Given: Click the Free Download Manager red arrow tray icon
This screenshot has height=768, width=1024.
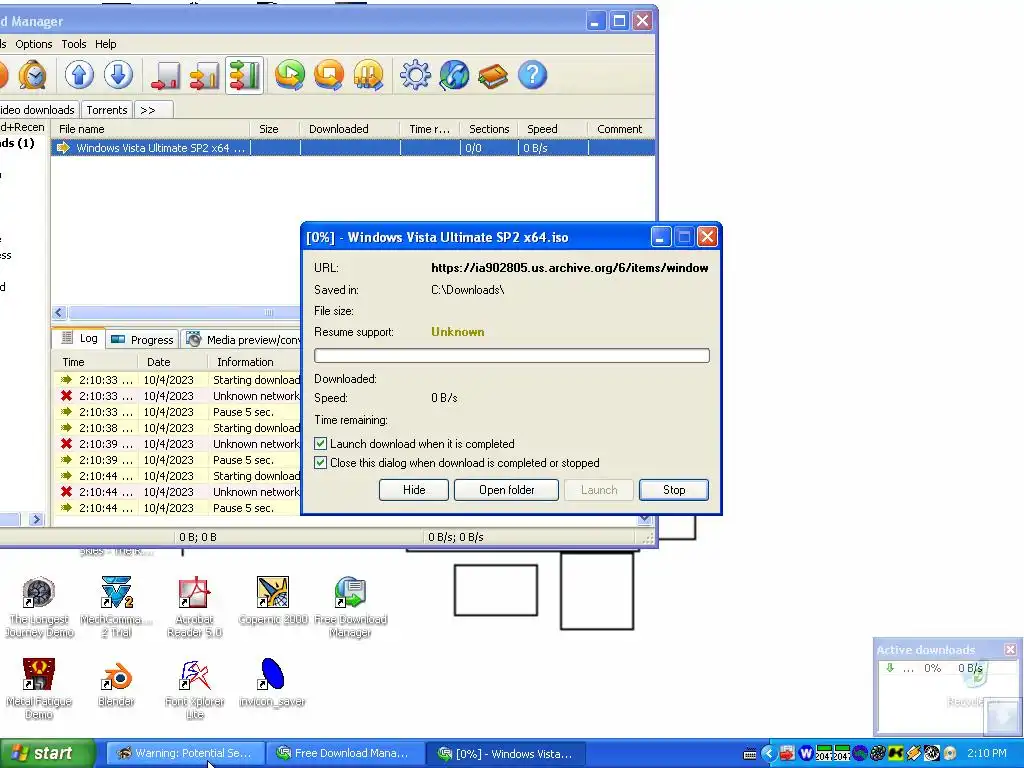Looking at the screenshot, I should click(787, 754).
